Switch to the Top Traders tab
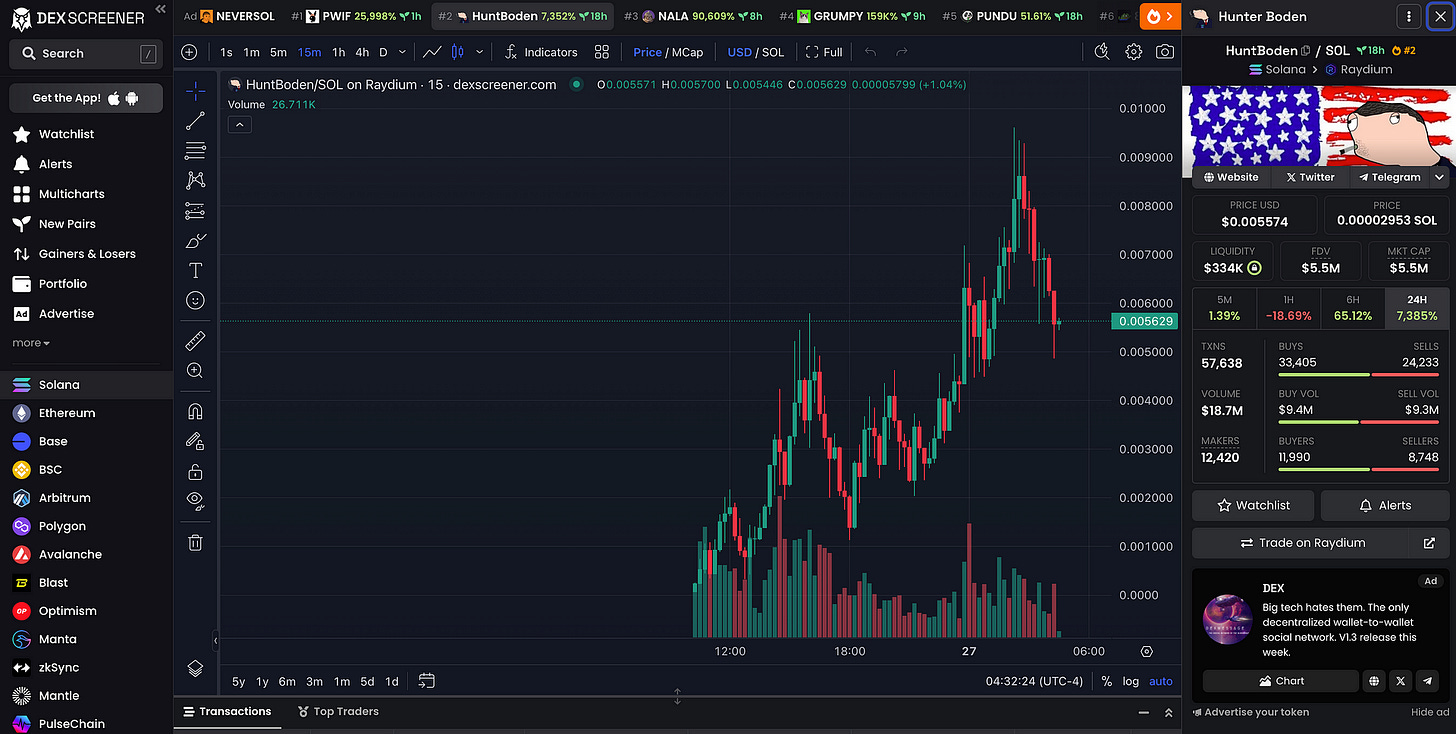Image resolution: width=1456 pixels, height=734 pixels. point(338,712)
